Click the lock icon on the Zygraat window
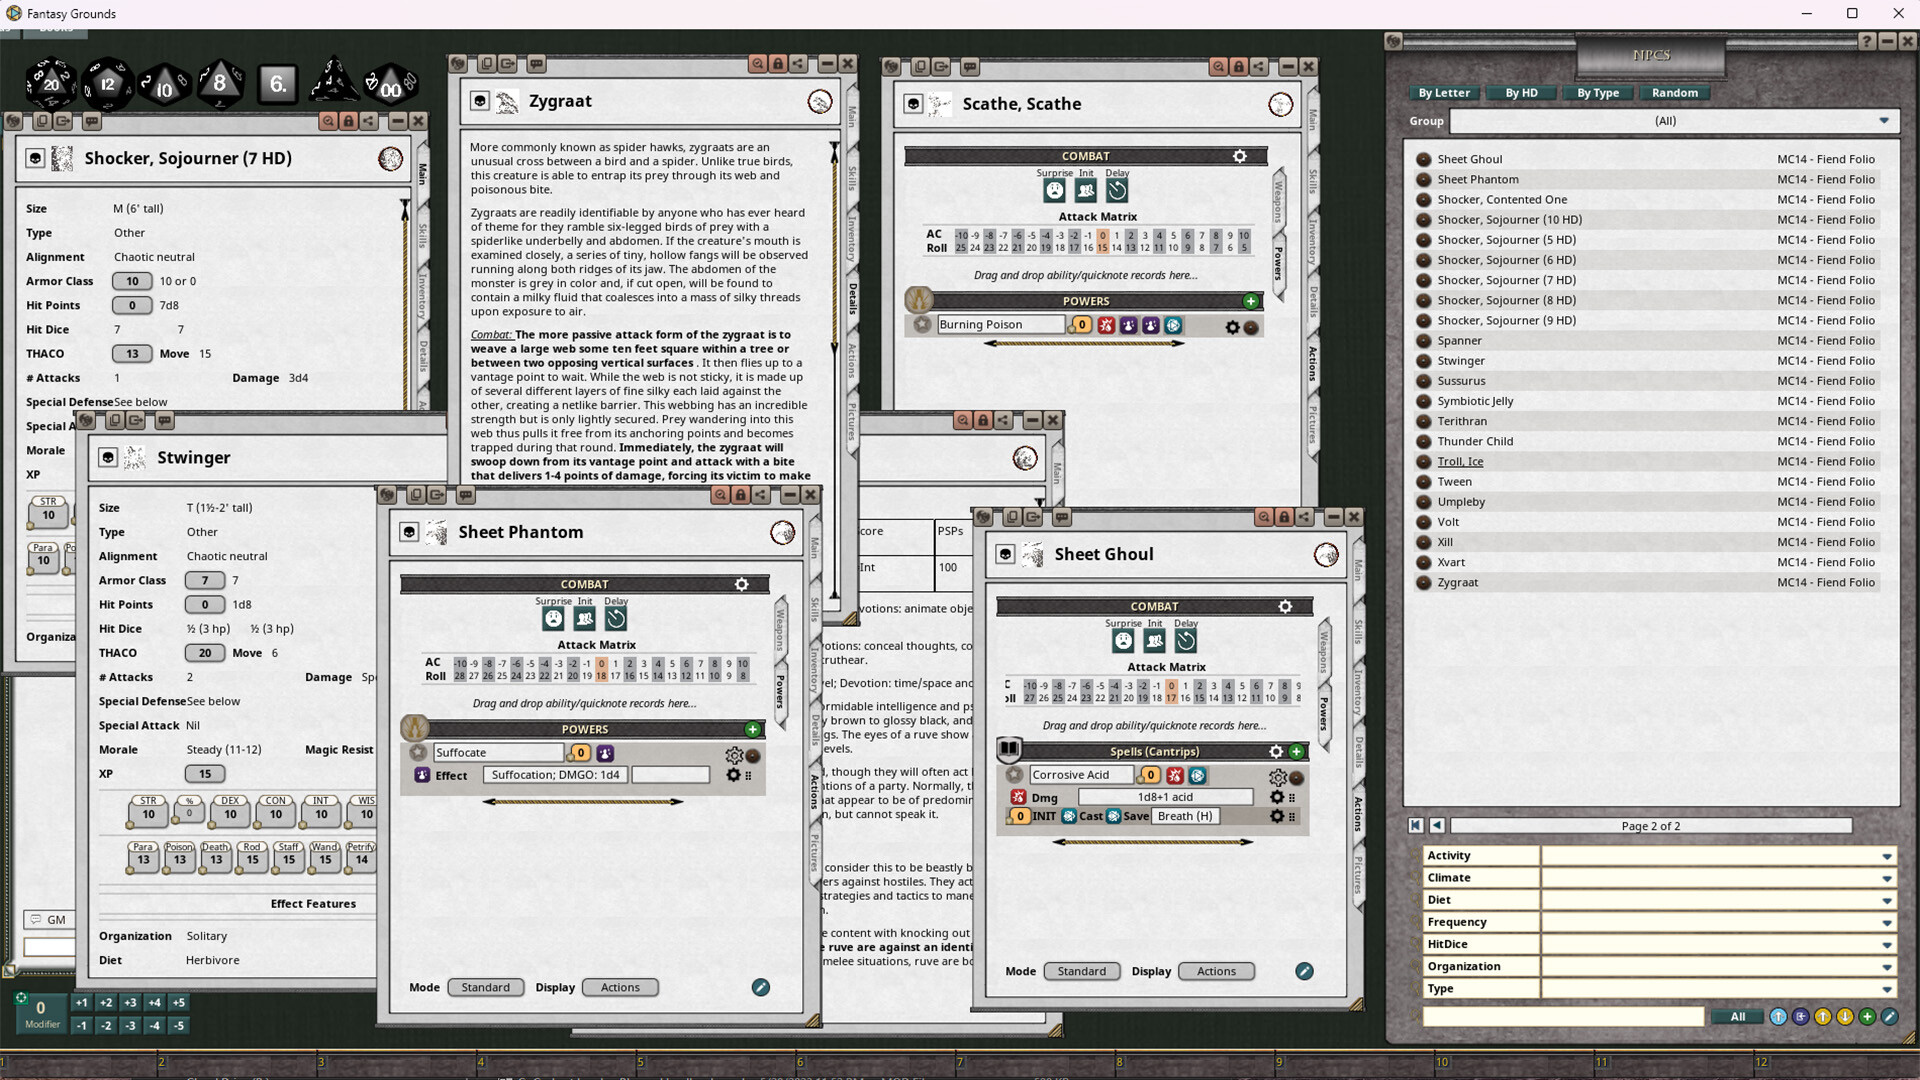Screen dimensions: 1920x1080 click(777, 63)
